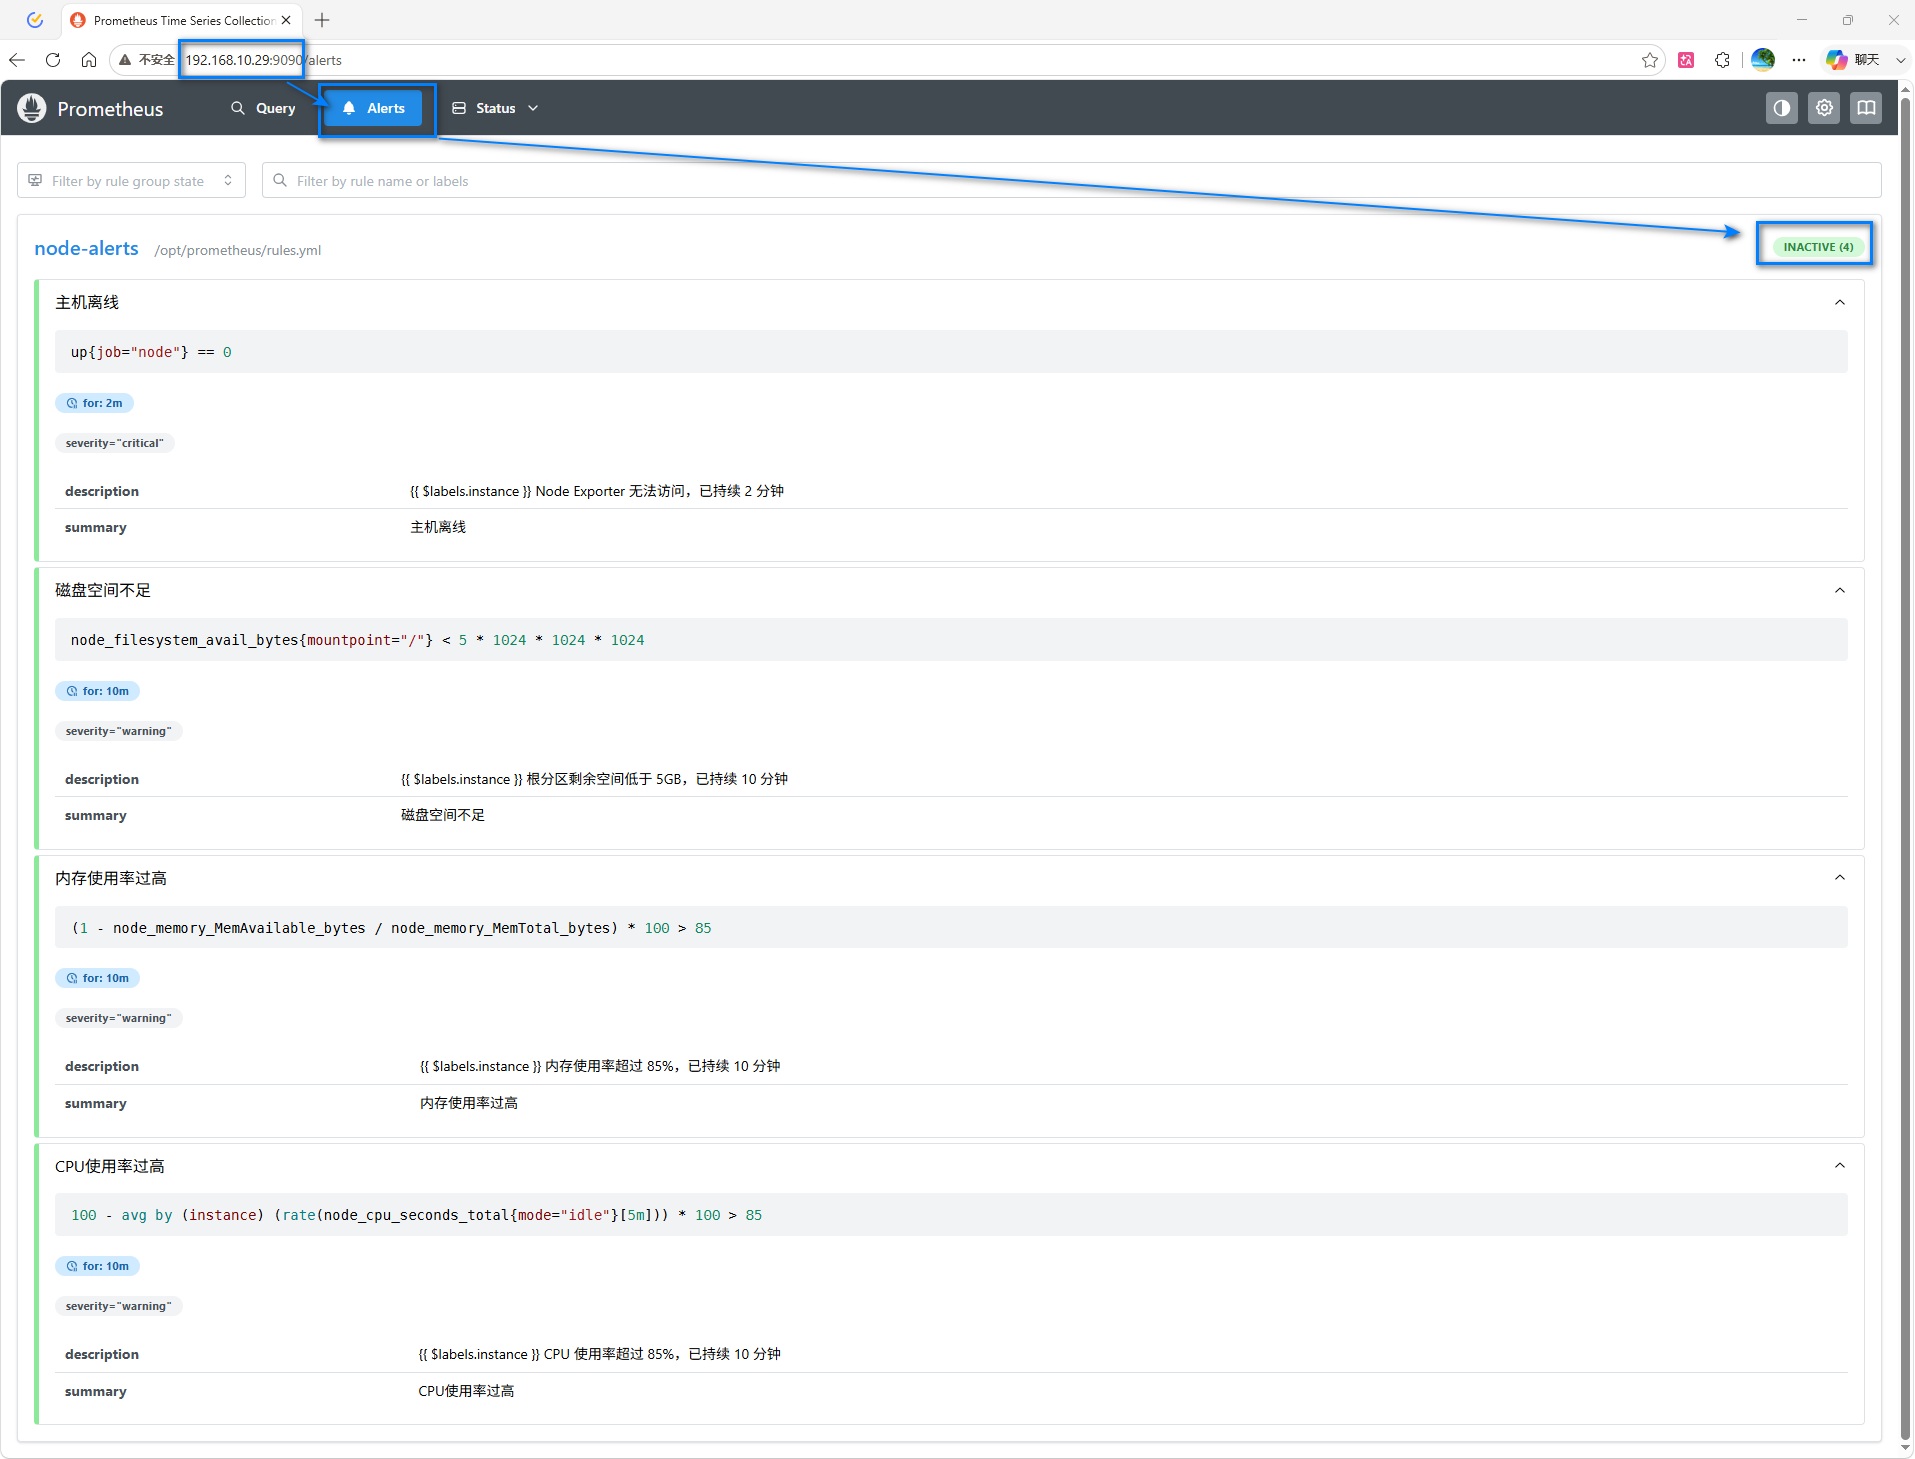Select the Prometheus Time Series Collection tab
The image size is (1915, 1459).
182,20
